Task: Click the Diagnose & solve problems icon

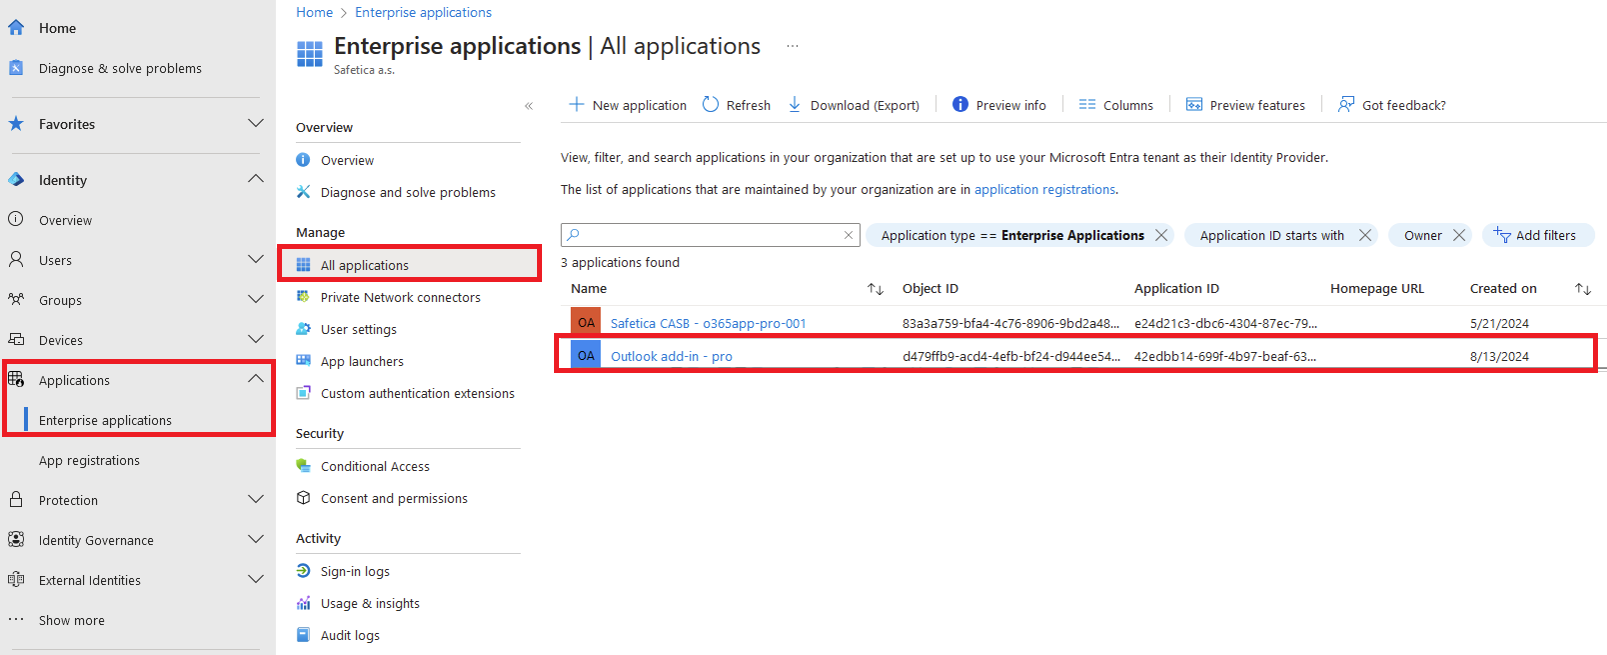Action: 16,68
